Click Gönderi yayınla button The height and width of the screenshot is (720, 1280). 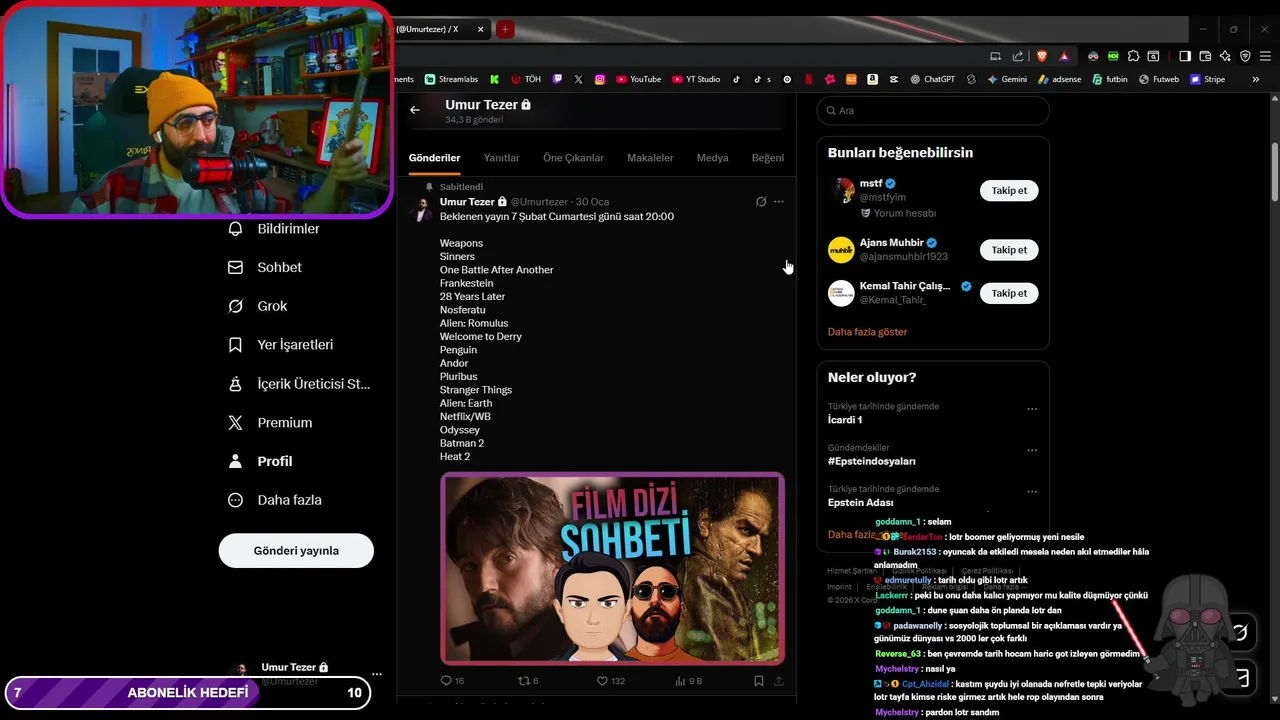click(x=296, y=551)
